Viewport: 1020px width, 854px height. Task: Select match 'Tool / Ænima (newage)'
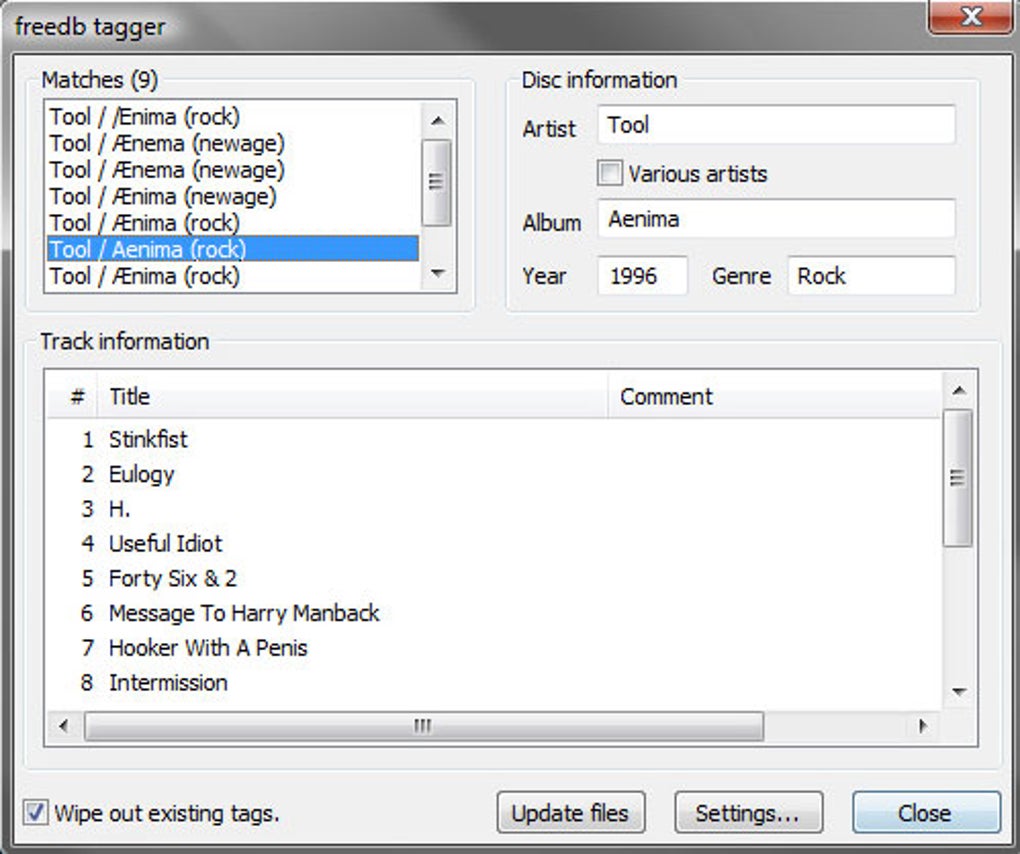(232, 196)
